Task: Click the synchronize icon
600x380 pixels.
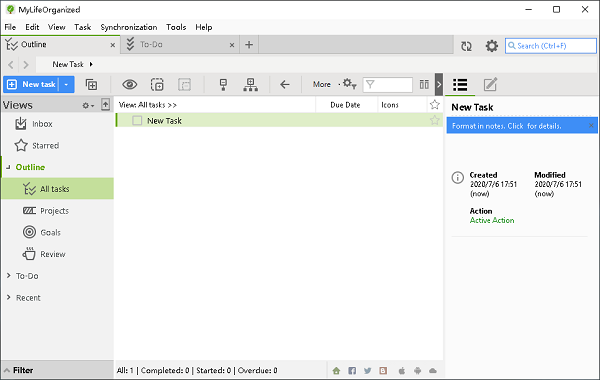Action: coord(466,46)
